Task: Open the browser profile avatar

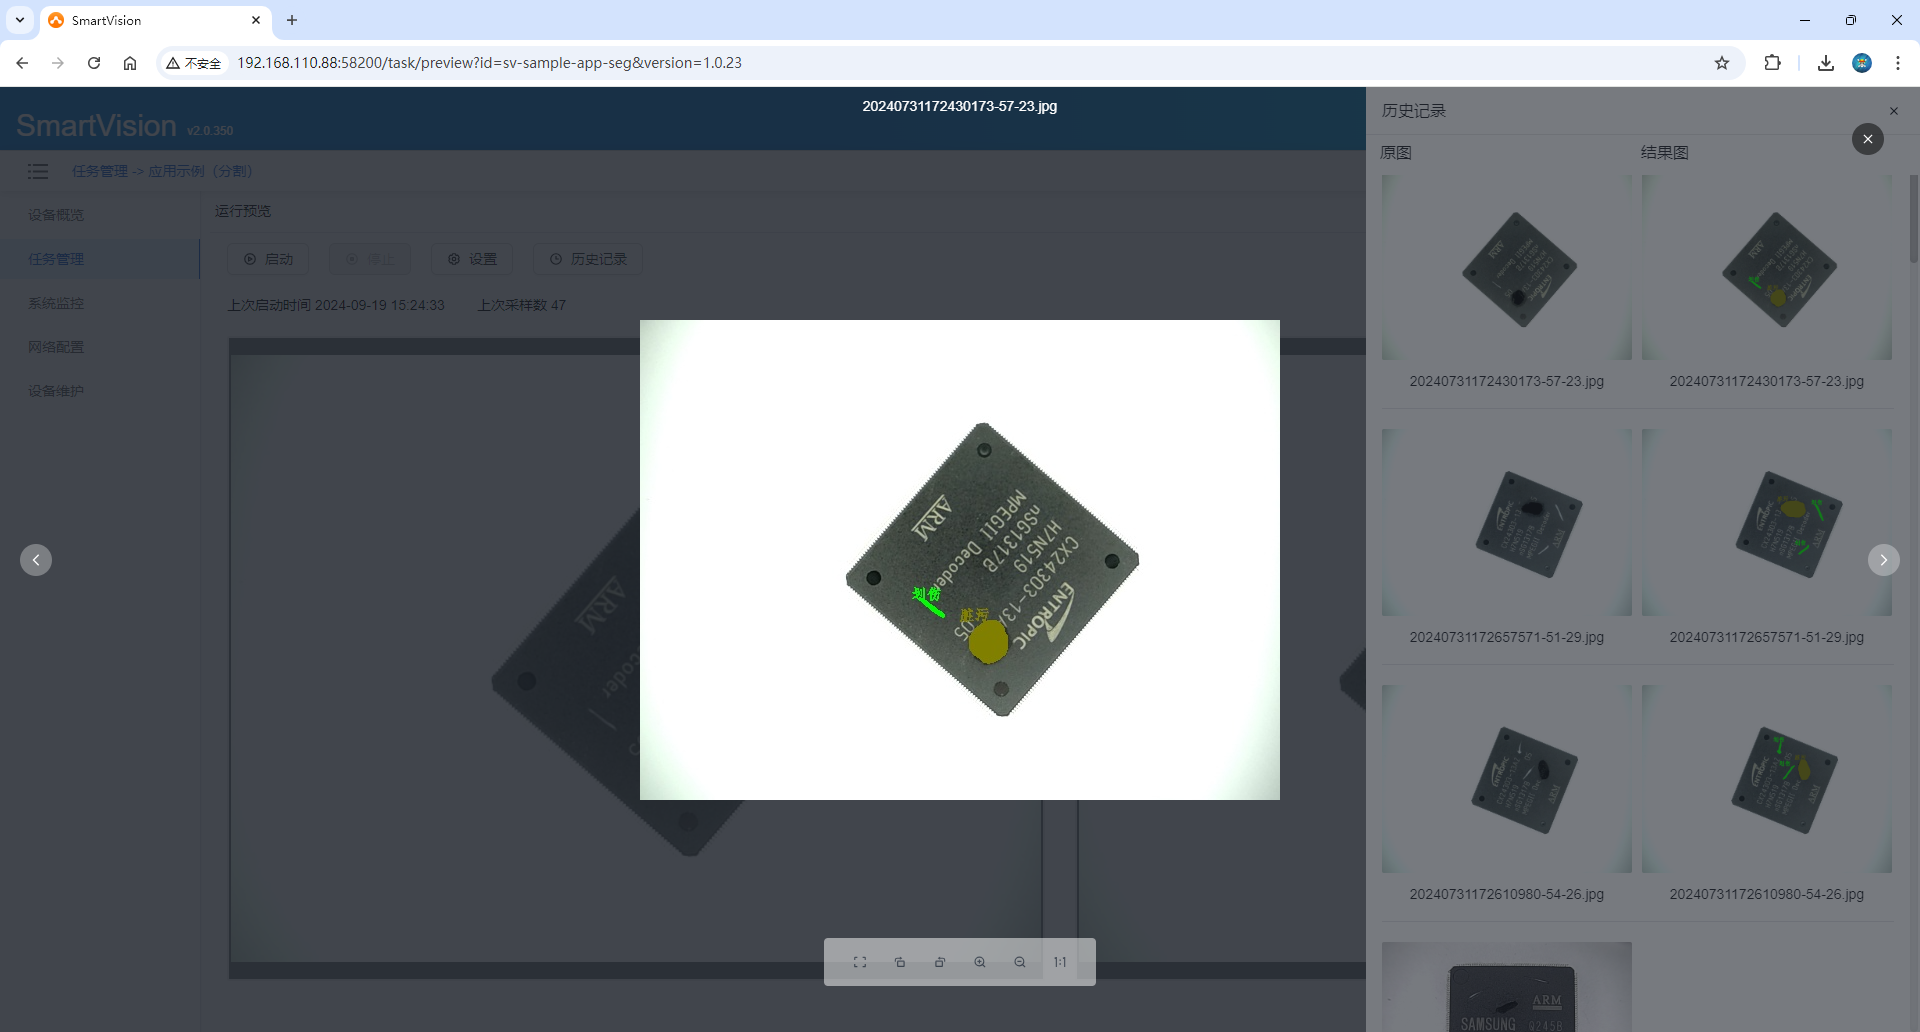Action: (1862, 63)
